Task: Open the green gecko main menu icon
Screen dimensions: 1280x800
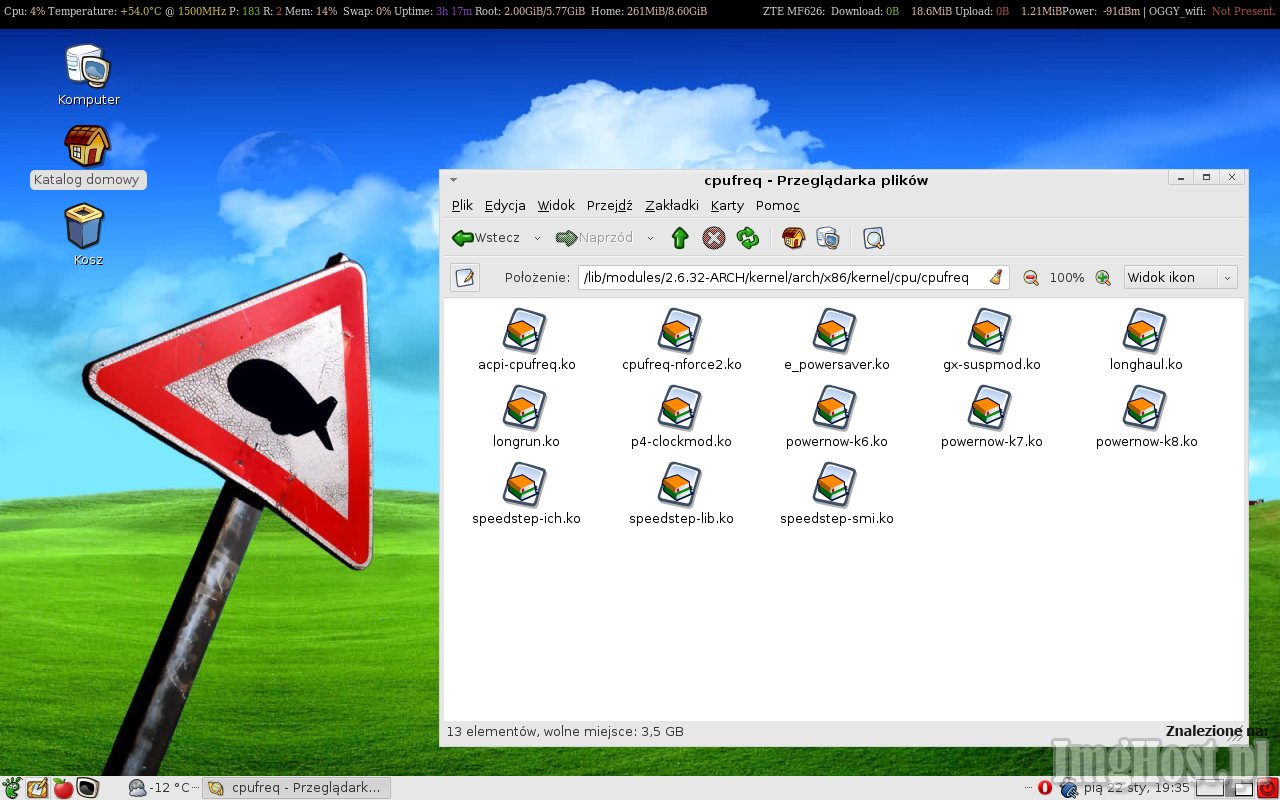Action: (12, 788)
